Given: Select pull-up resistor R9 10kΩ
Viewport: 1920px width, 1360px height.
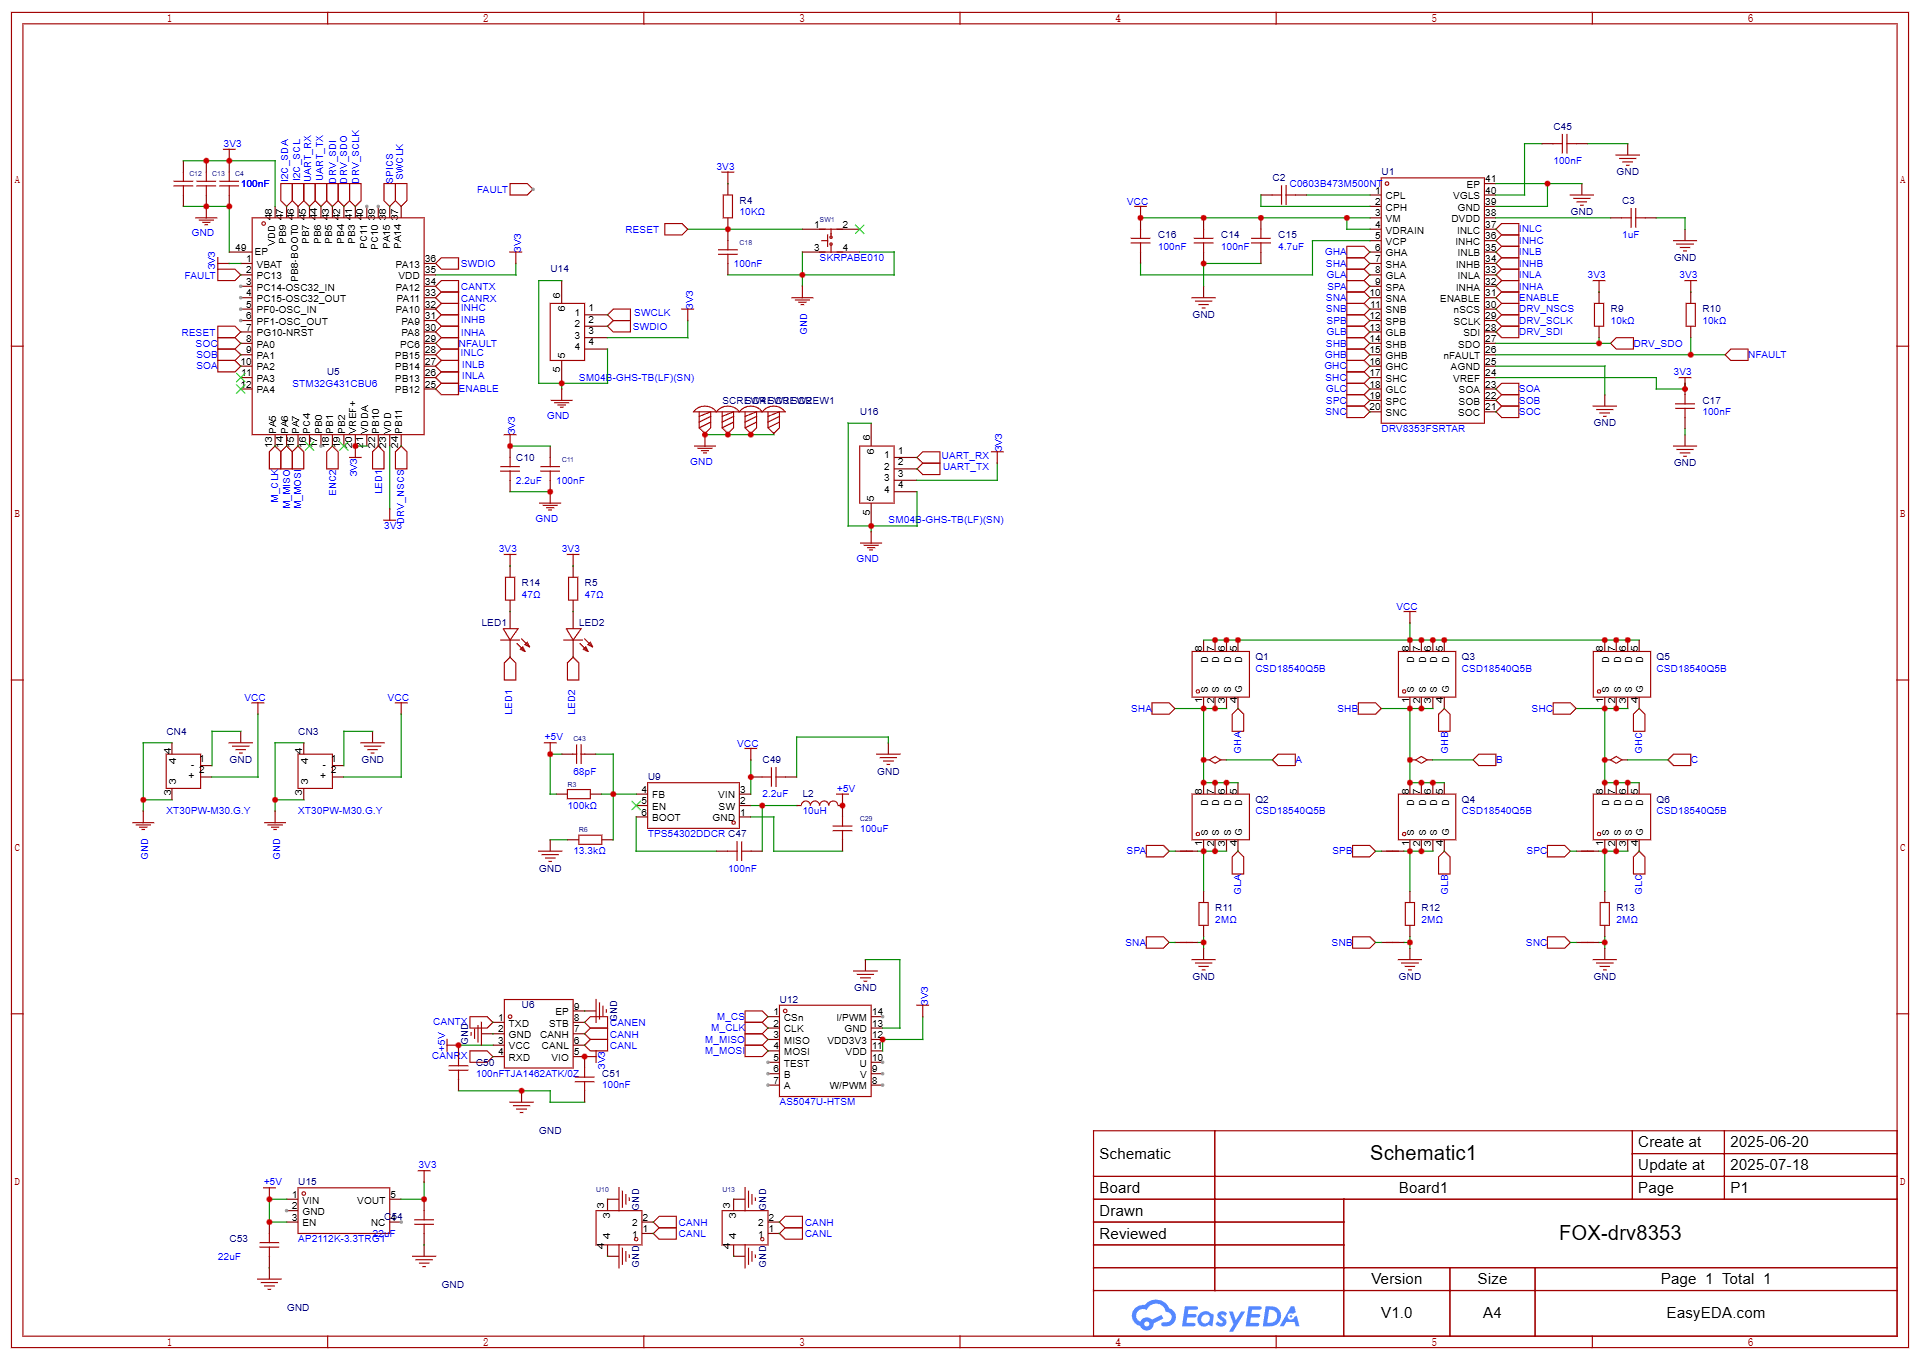Looking at the screenshot, I should (1599, 314).
